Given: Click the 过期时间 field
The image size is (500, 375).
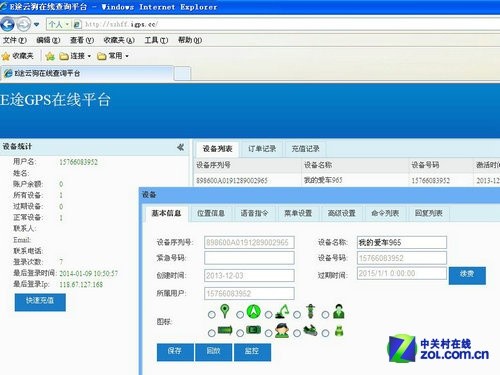Looking at the screenshot, I should pyautogui.click(x=402, y=274).
